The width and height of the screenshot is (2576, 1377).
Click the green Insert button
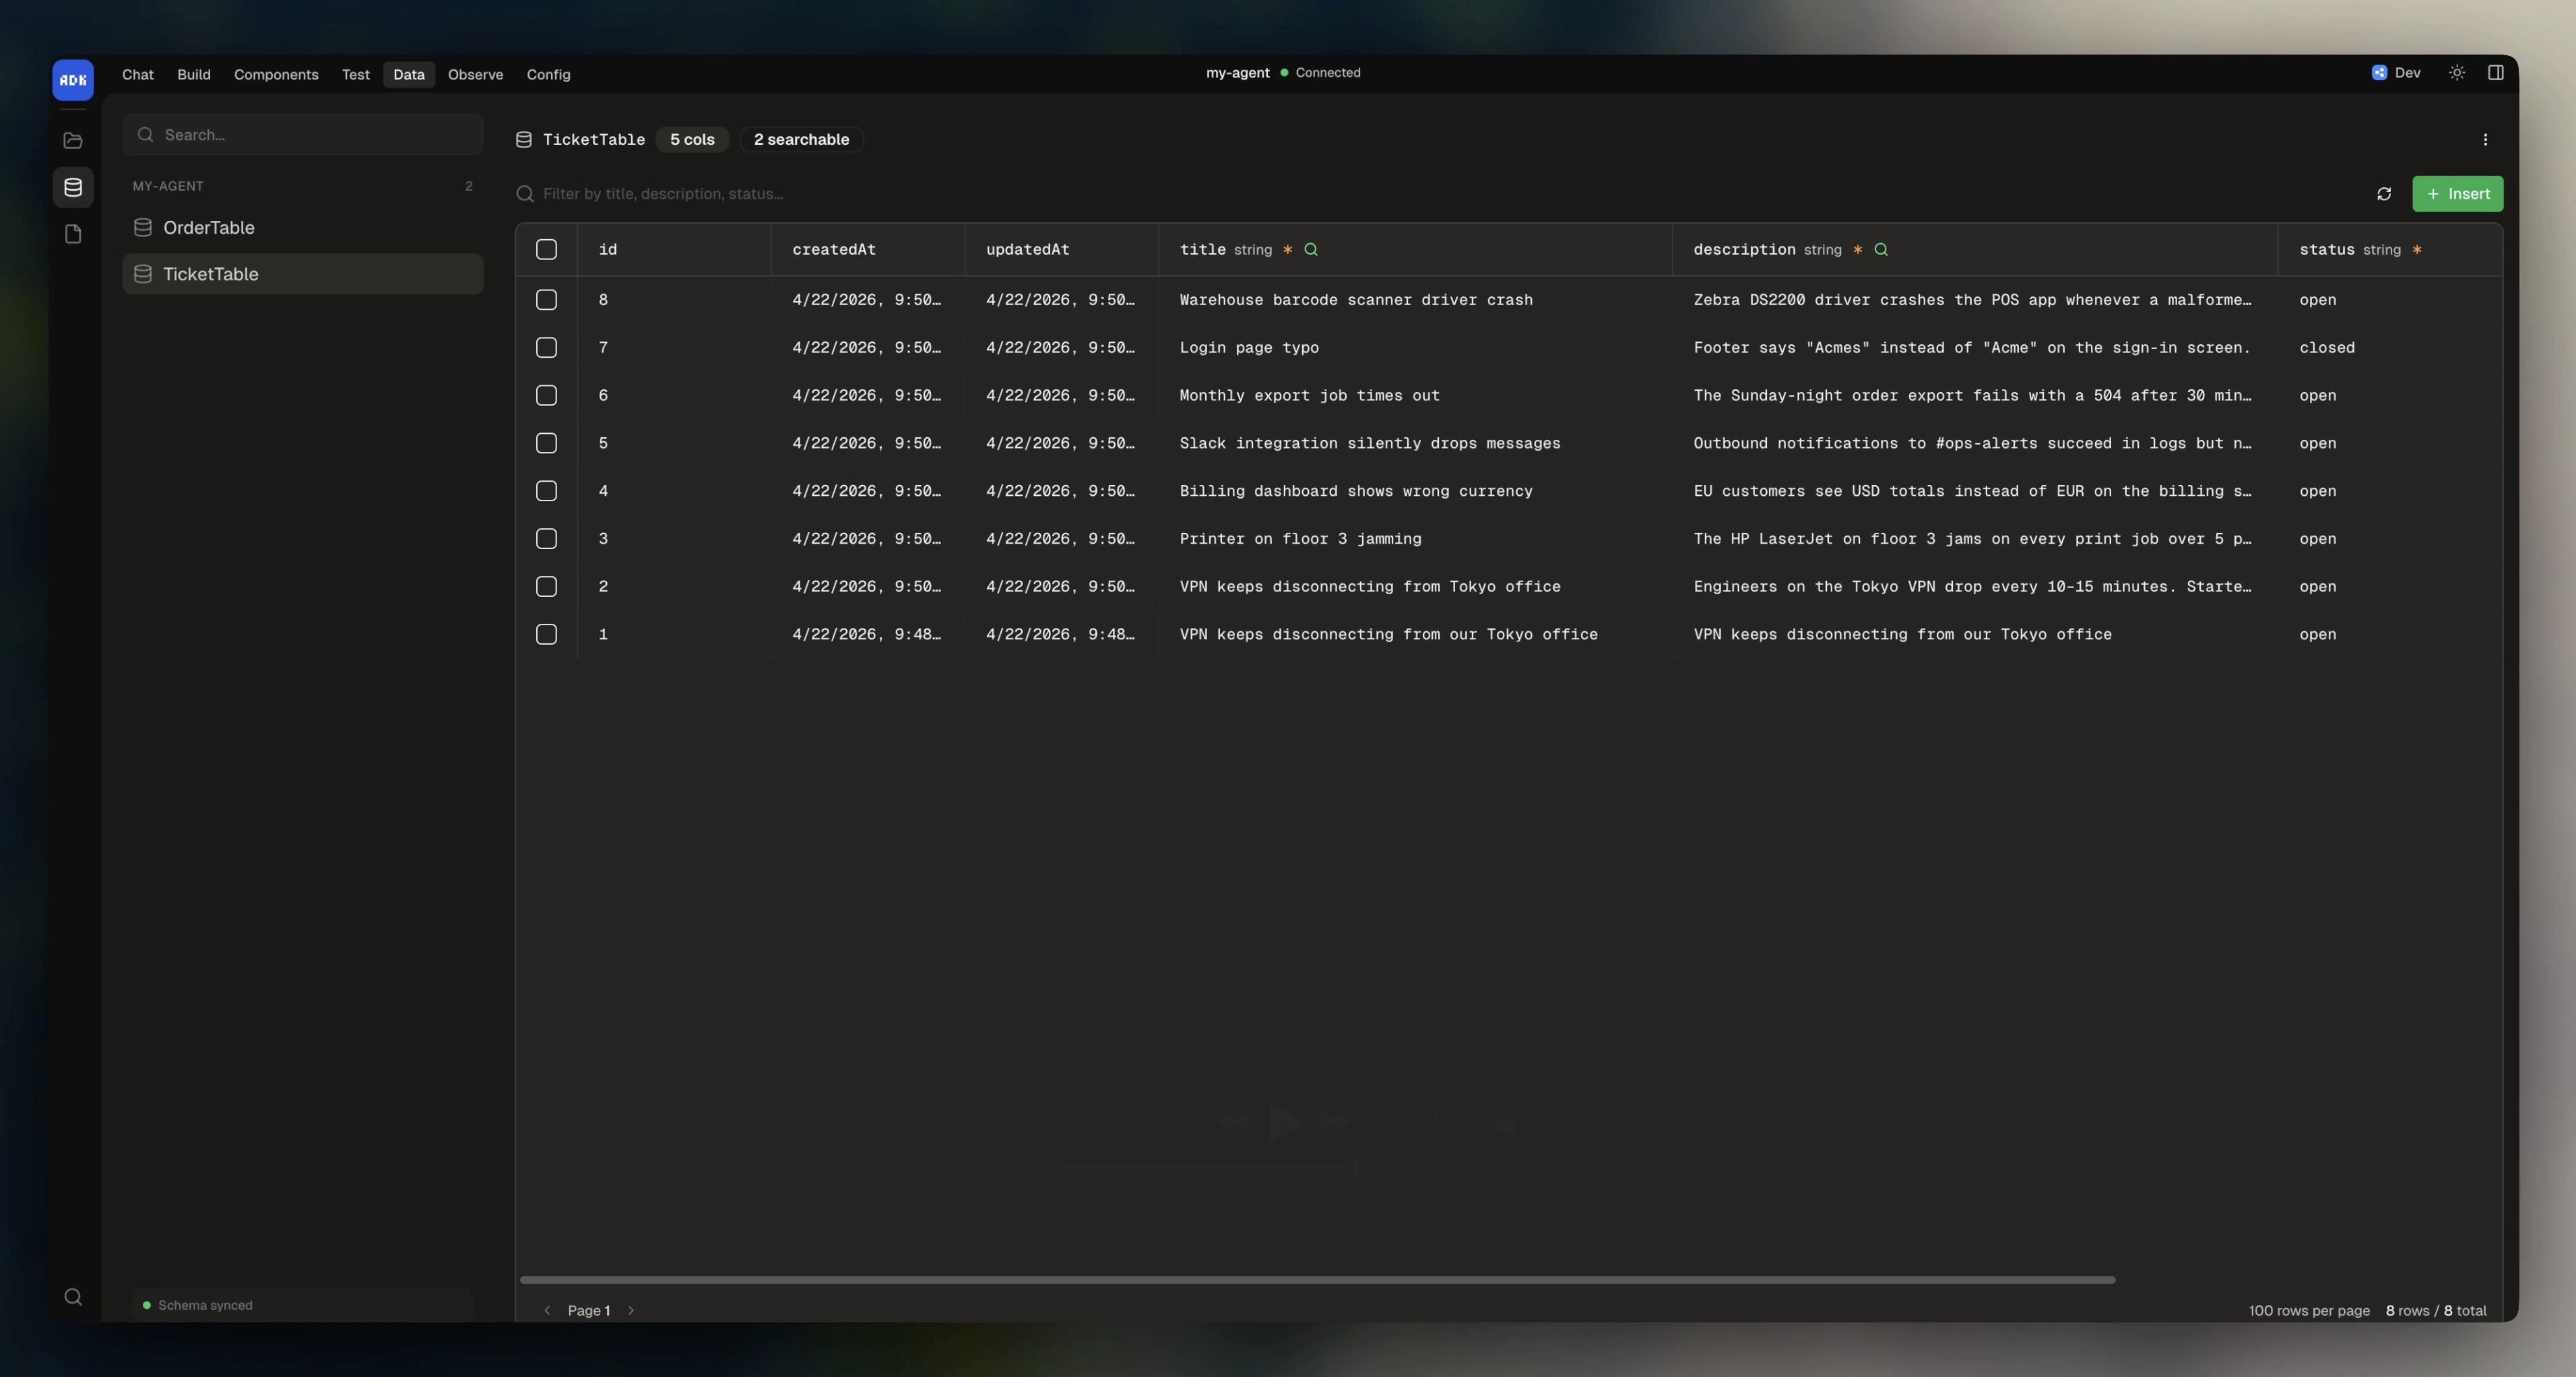pos(2457,194)
